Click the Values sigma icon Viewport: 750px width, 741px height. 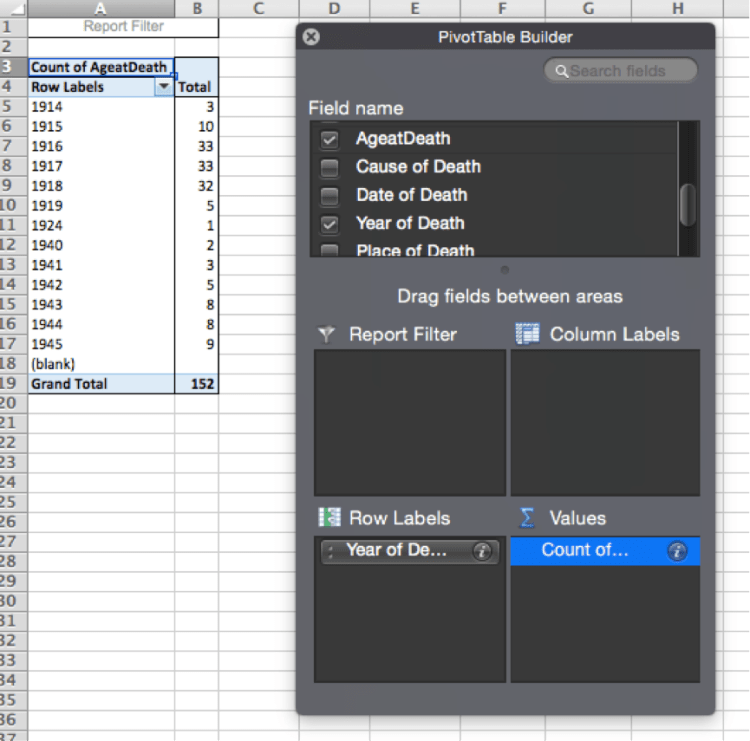tap(527, 518)
